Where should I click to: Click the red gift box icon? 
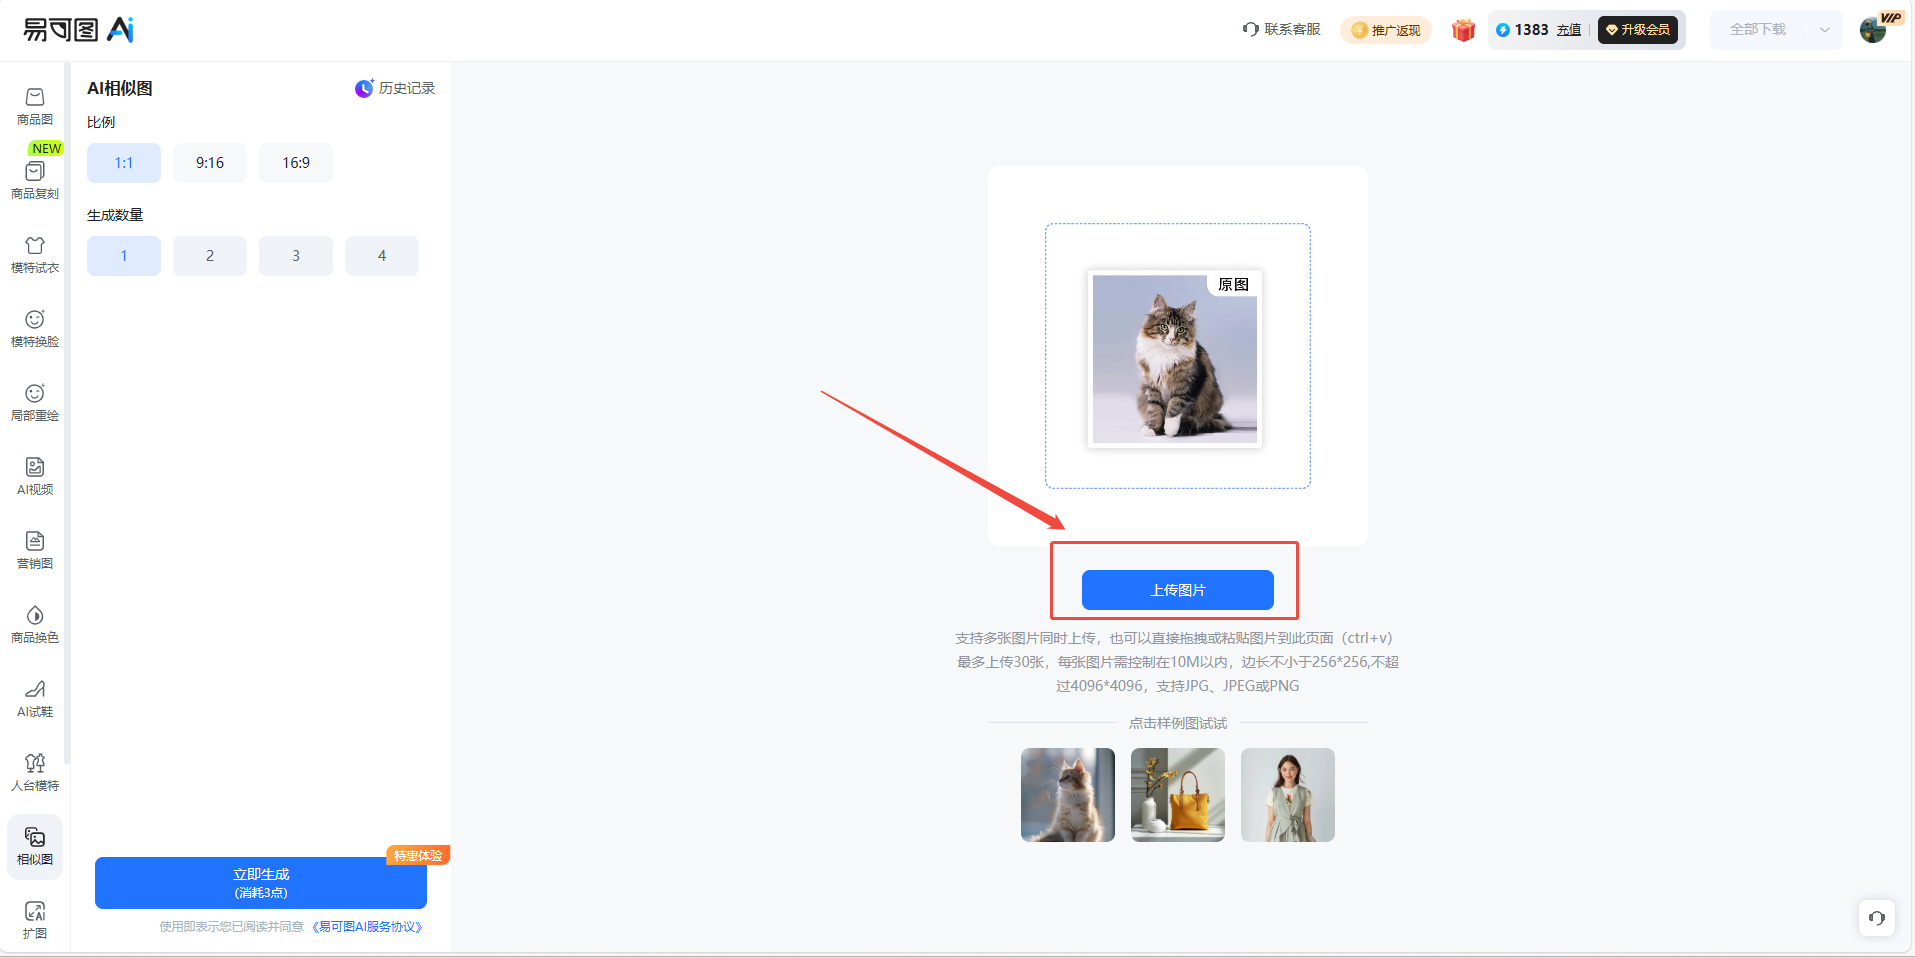[x=1463, y=30]
